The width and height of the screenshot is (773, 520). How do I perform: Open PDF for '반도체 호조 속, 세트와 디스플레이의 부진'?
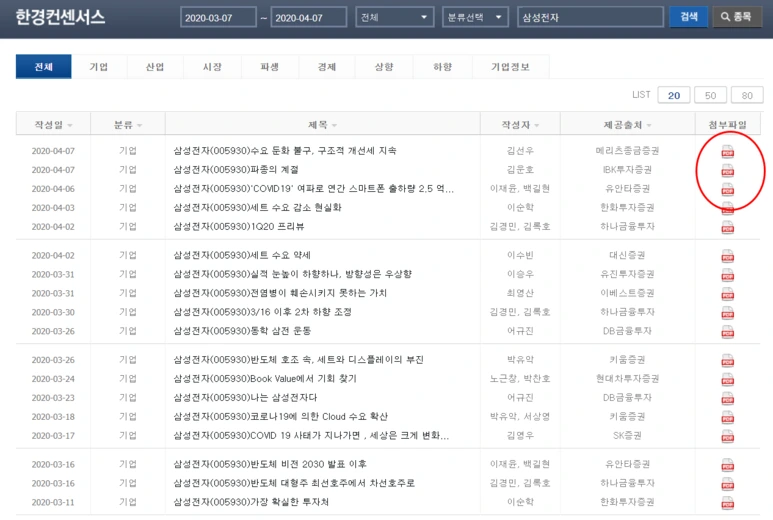(727, 360)
